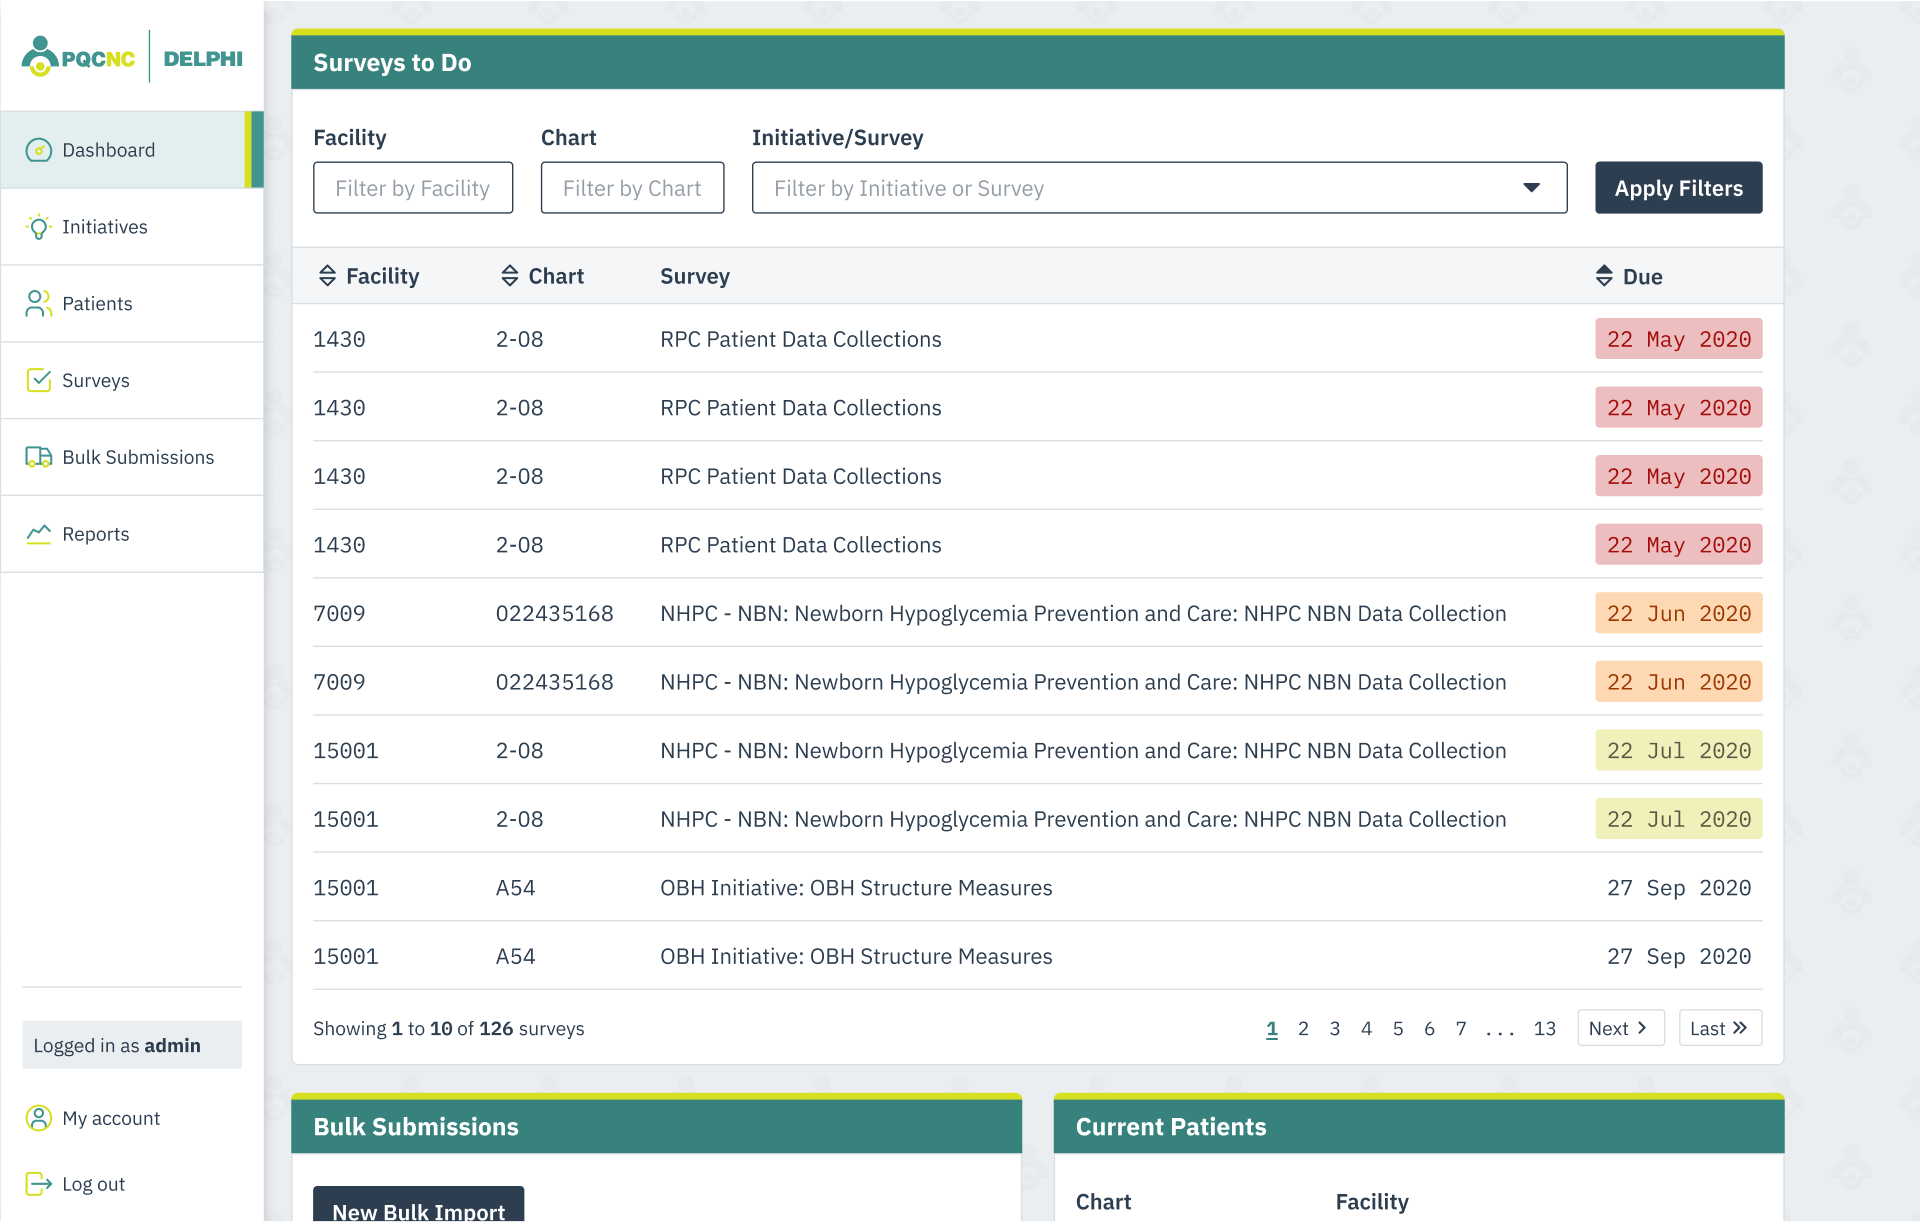Click first chart number 022435168
The height and width of the screenshot is (1222, 1920).
pos(555,613)
